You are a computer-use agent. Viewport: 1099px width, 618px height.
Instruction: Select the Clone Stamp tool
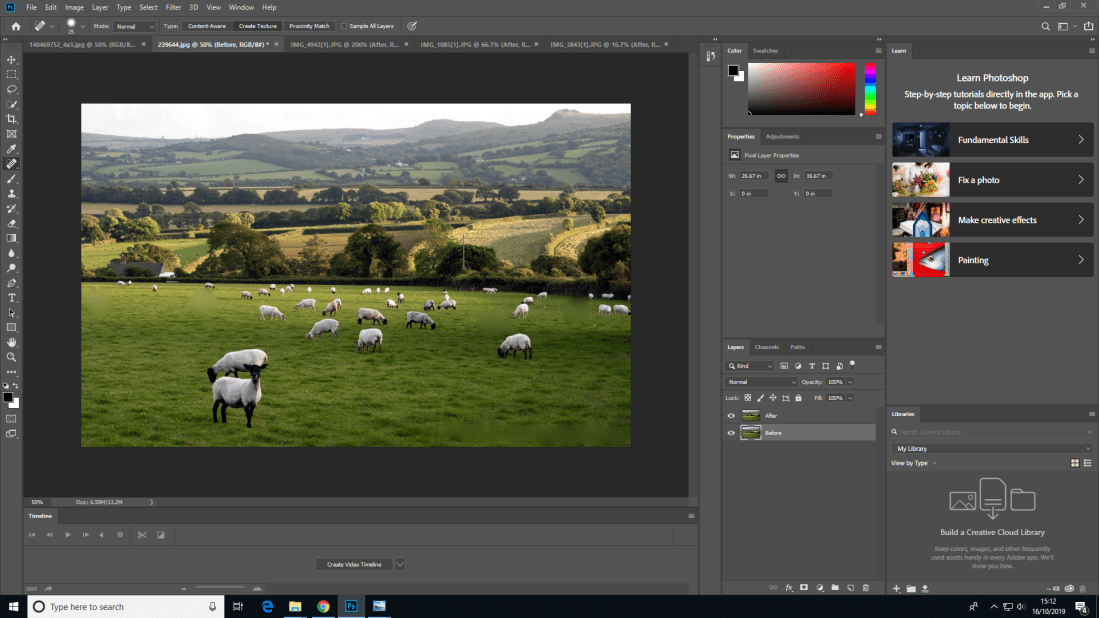pyautogui.click(x=12, y=193)
